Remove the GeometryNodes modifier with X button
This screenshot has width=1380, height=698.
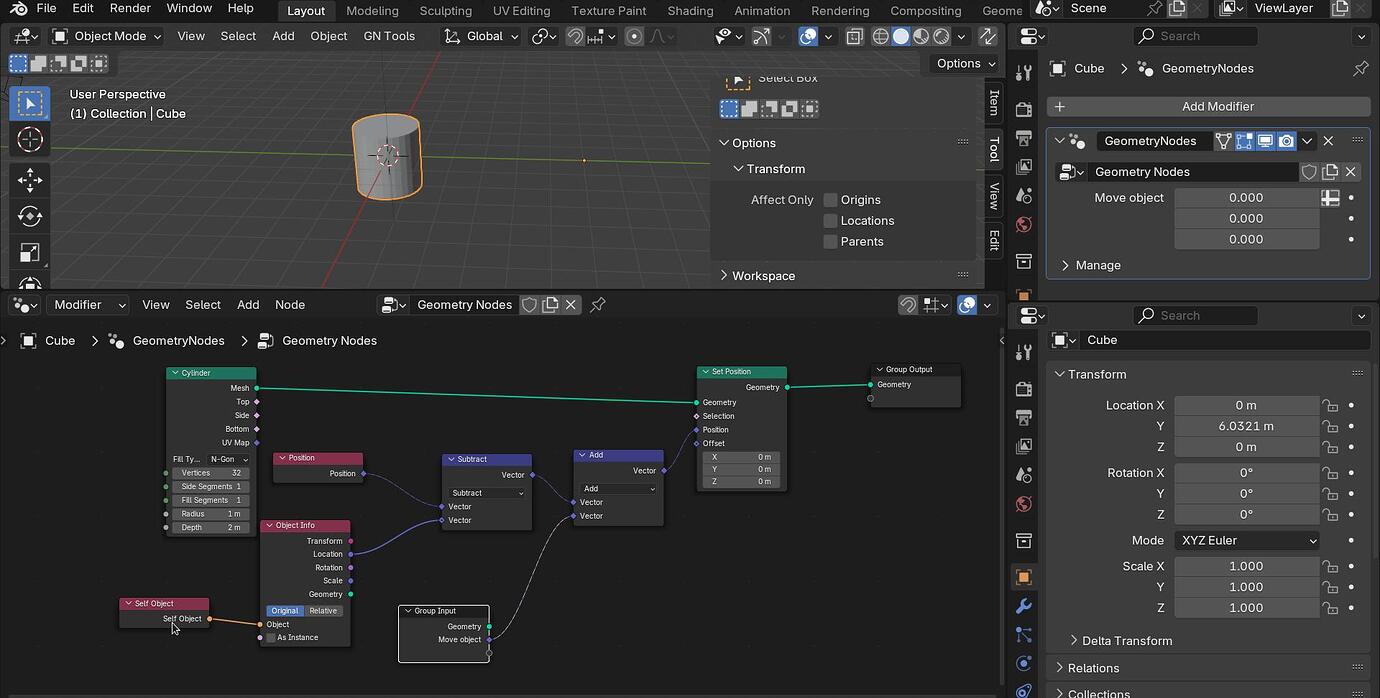click(x=1328, y=141)
